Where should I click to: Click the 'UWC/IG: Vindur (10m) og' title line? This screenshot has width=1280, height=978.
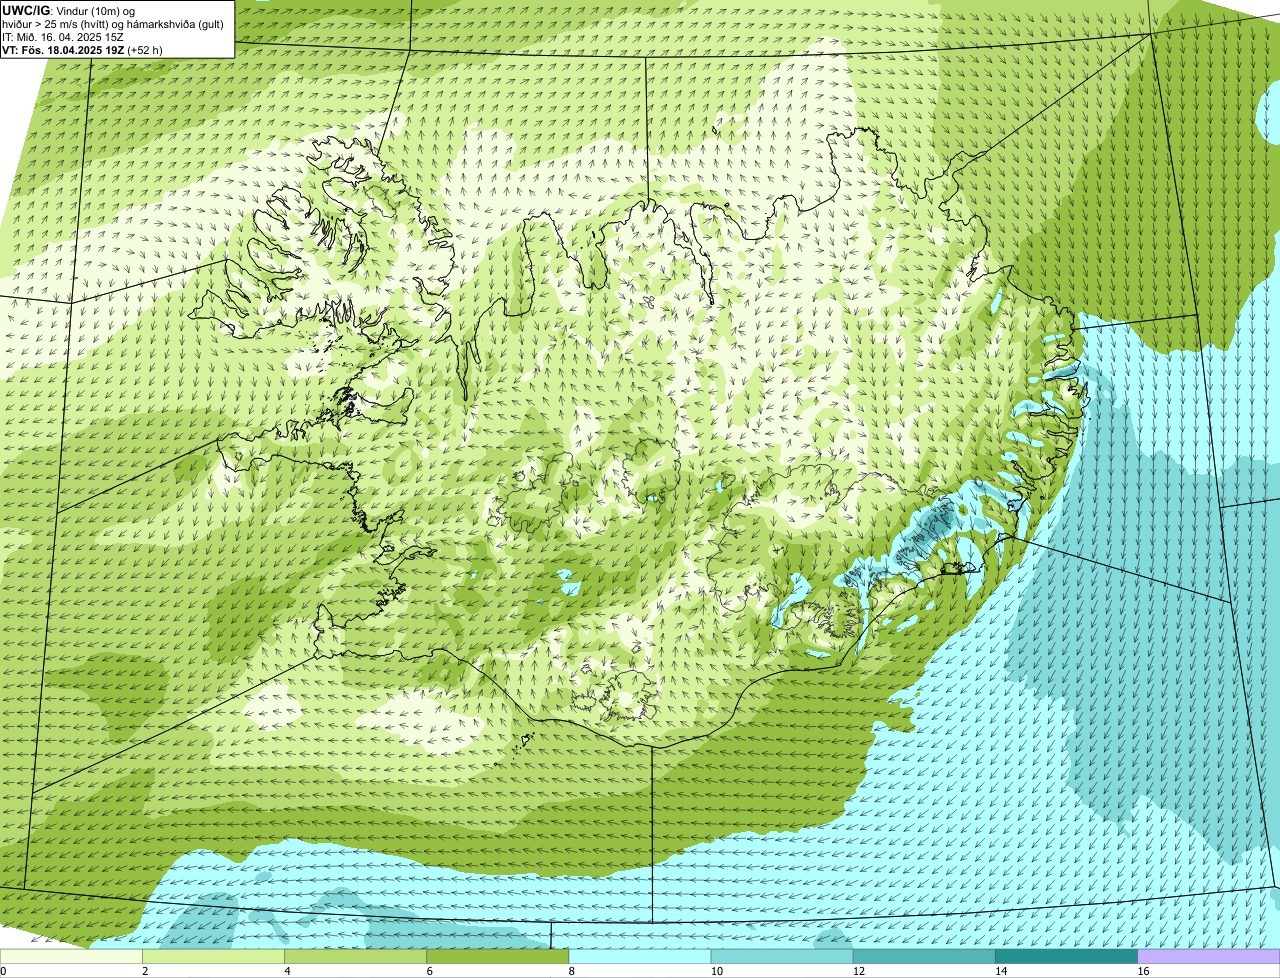(68, 11)
